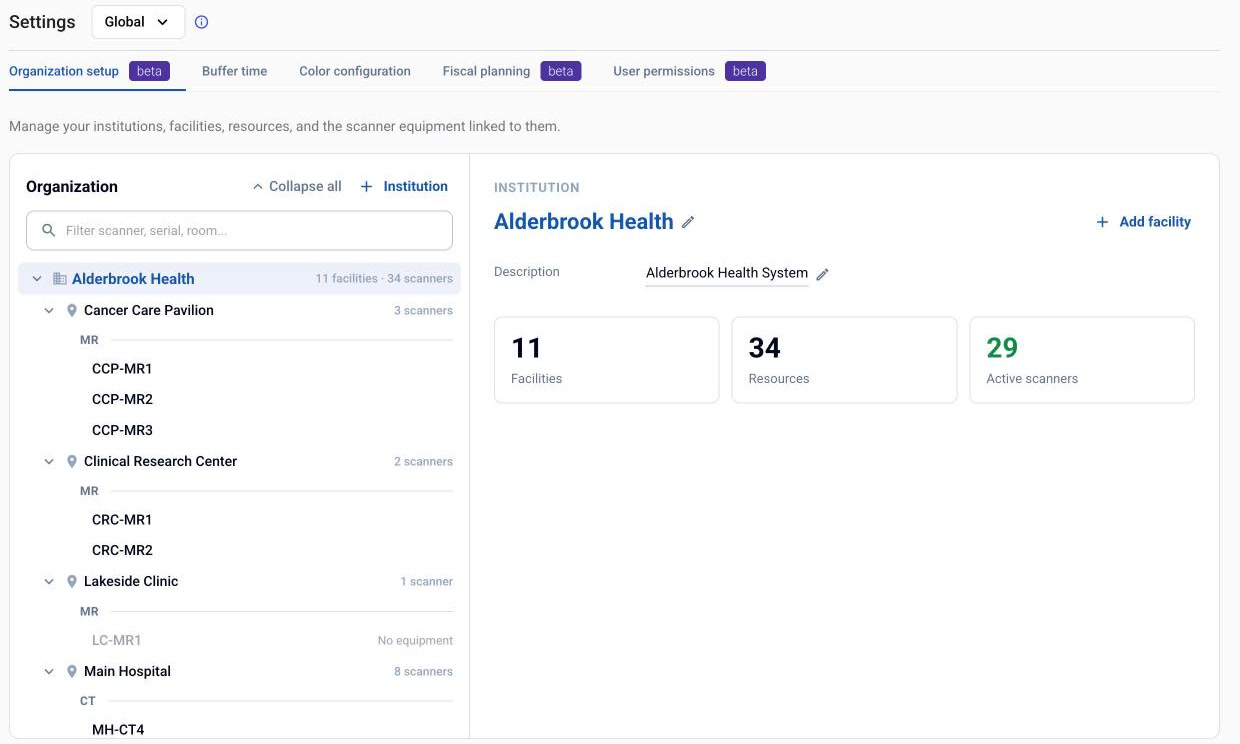Click the Clinical Research Center facility name
Image resolution: width=1240 pixels, height=744 pixels.
pos(161,461)
